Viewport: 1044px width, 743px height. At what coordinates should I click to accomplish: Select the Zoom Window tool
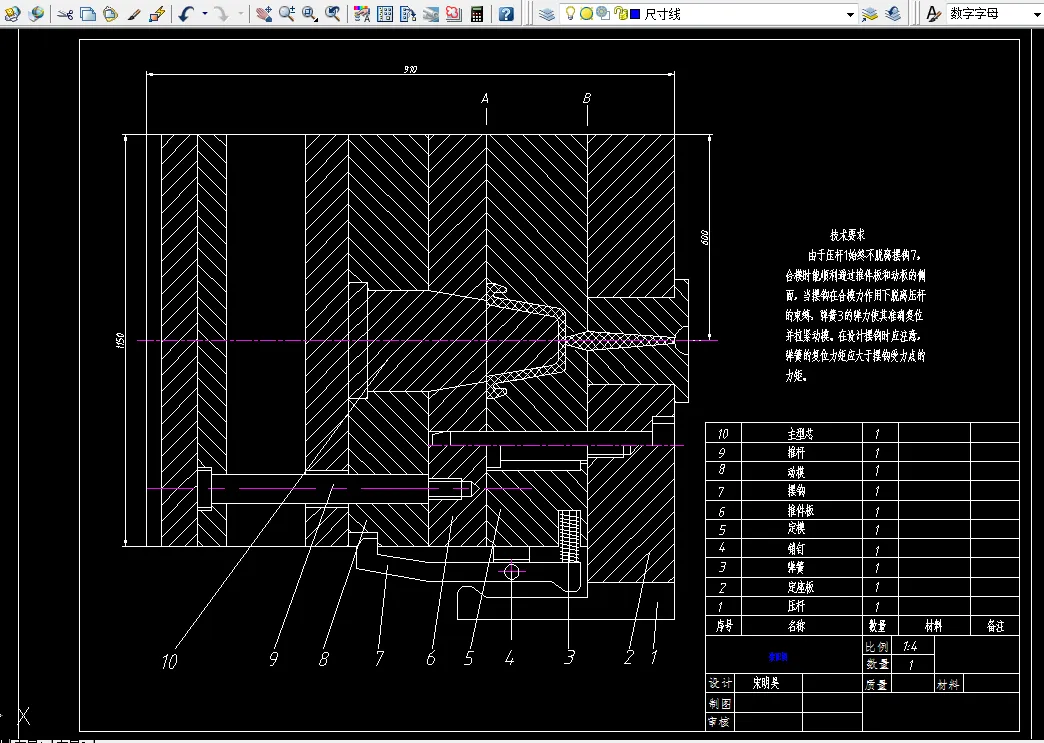(310, 13)
